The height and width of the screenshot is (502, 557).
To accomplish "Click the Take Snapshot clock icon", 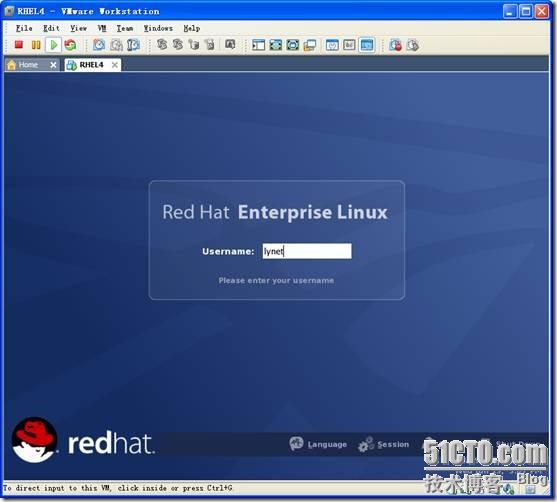I will (99, 45).
